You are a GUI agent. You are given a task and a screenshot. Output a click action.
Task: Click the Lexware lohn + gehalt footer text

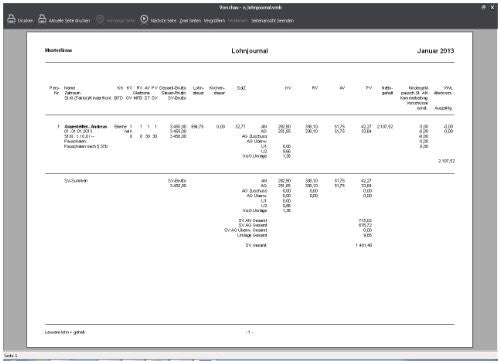pos(65,332)
